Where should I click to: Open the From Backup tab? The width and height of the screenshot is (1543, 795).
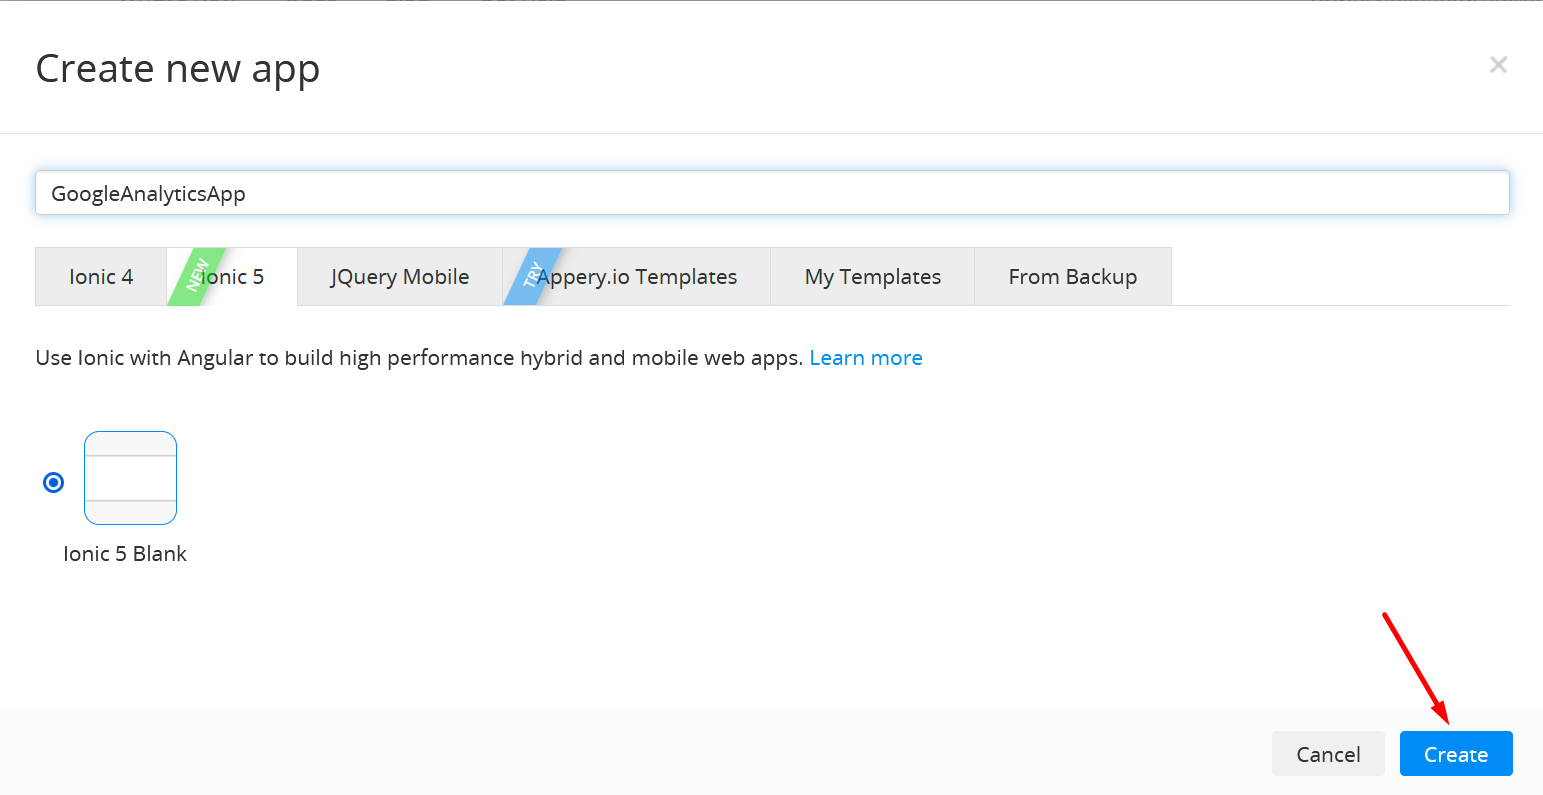1073,277
